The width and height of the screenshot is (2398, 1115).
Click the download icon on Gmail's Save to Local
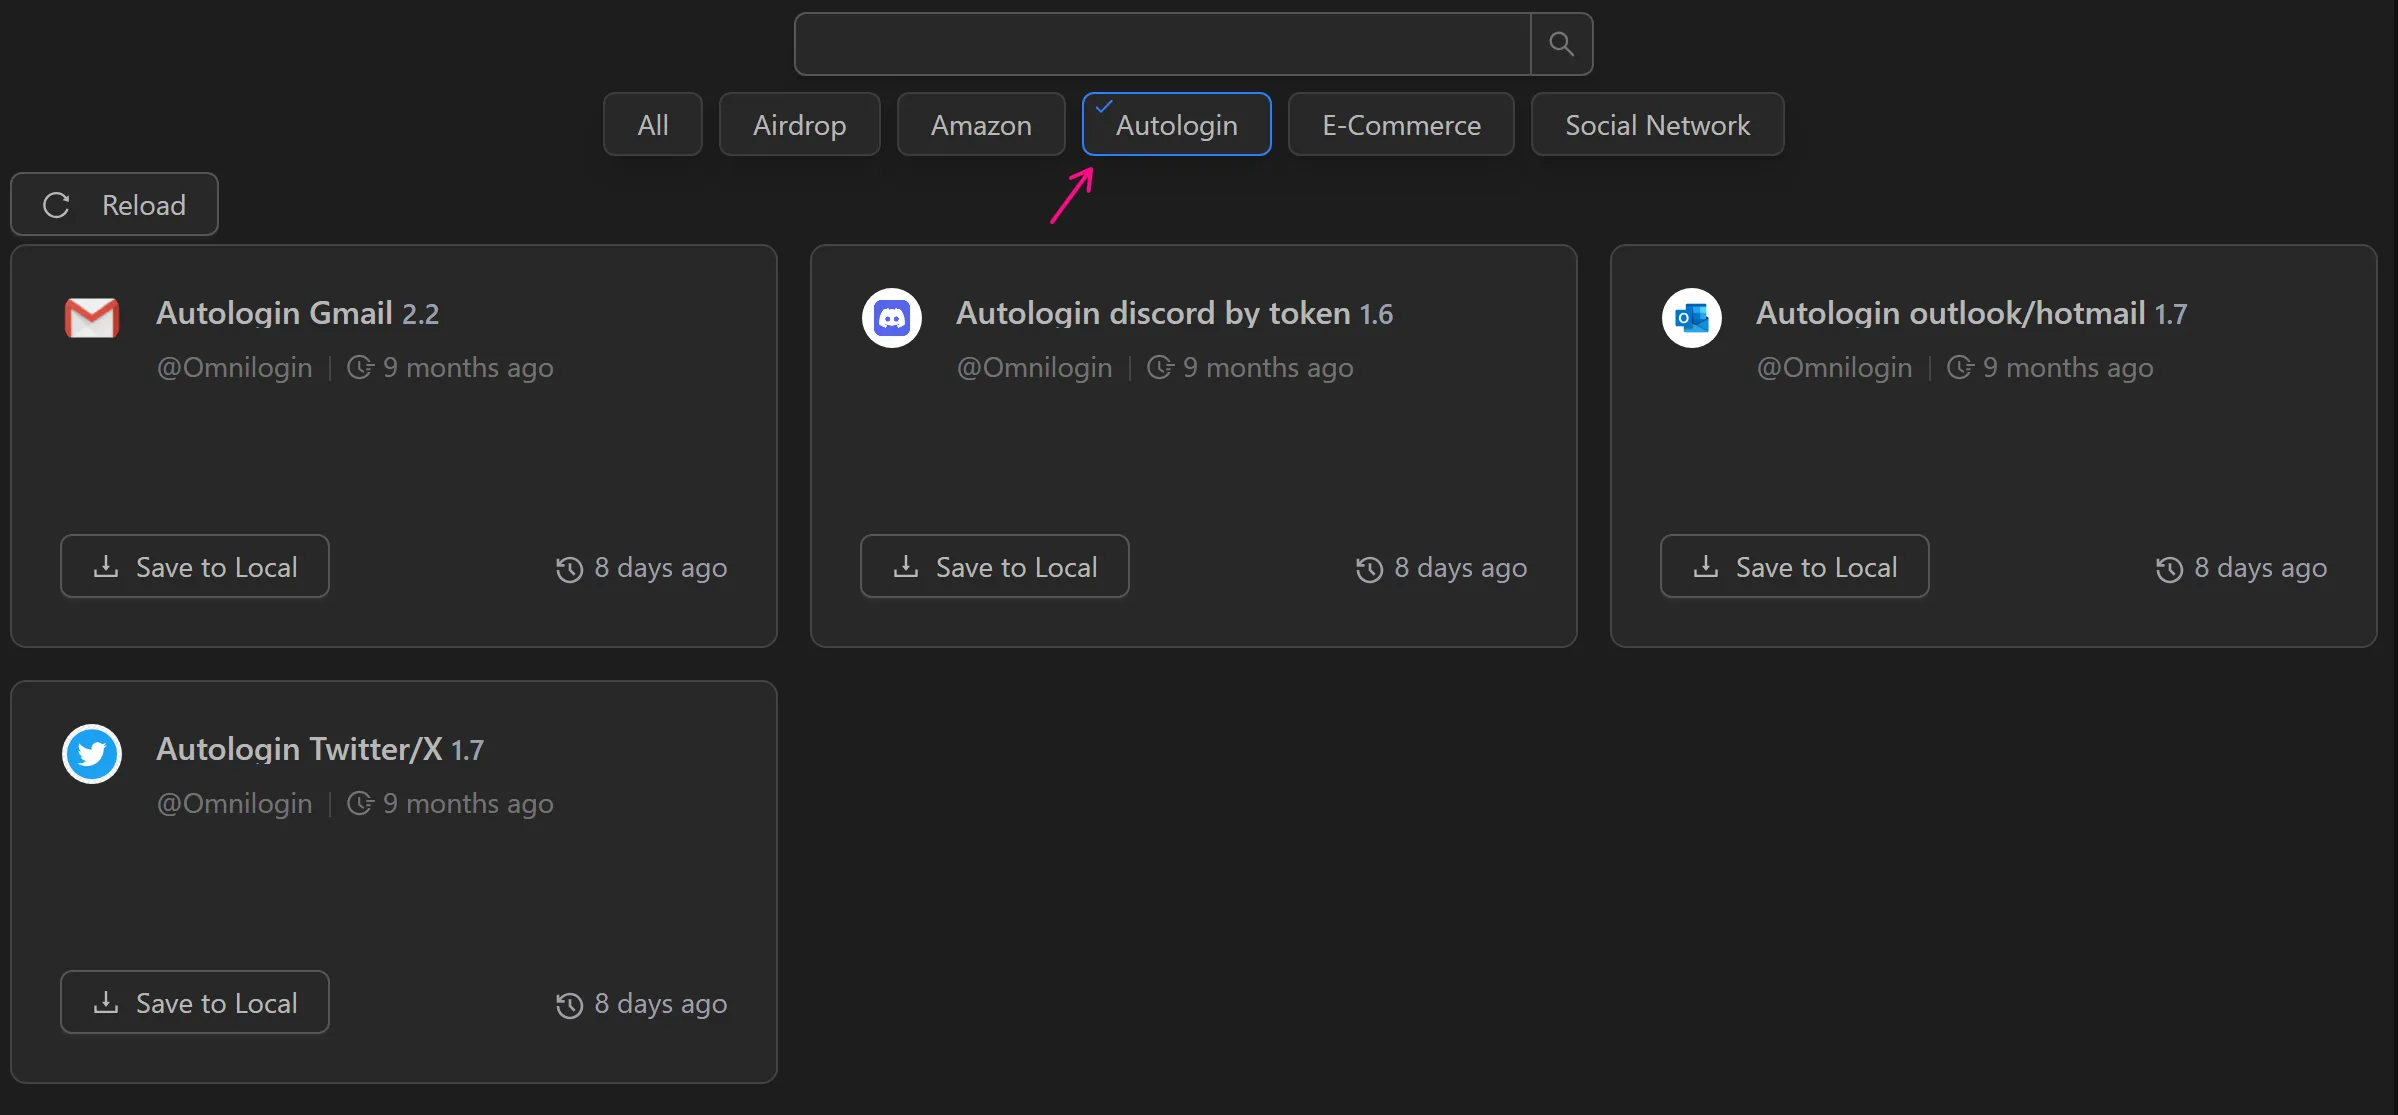(x=104, y=566)
